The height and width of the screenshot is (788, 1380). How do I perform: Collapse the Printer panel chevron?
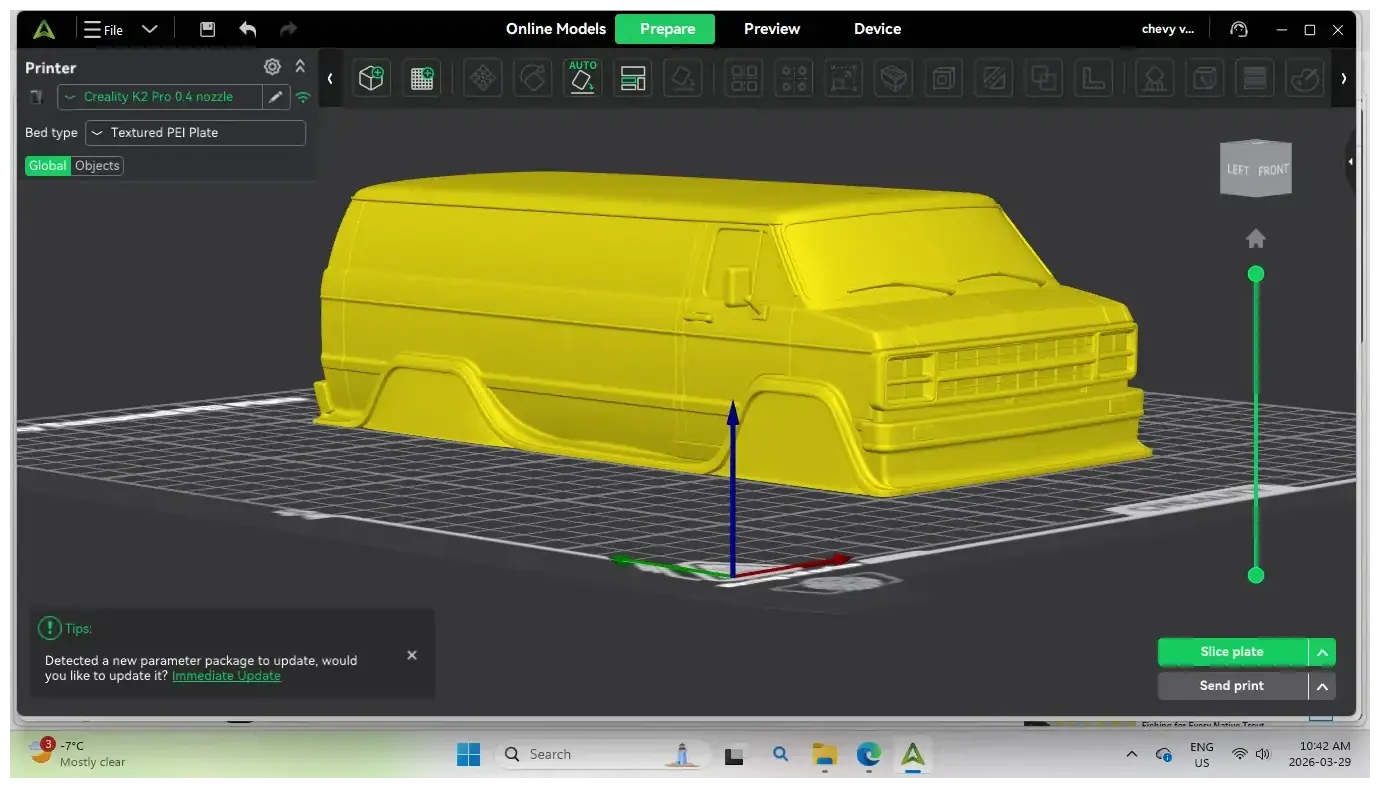pyautogui.click(x=300, y=67)
